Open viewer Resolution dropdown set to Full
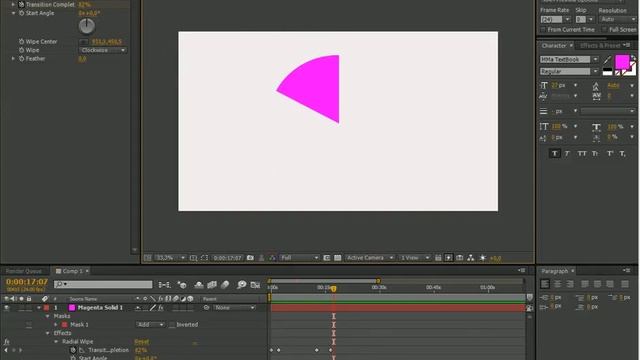The height and width of the screenshot is (360, 640). pos(299,258)
